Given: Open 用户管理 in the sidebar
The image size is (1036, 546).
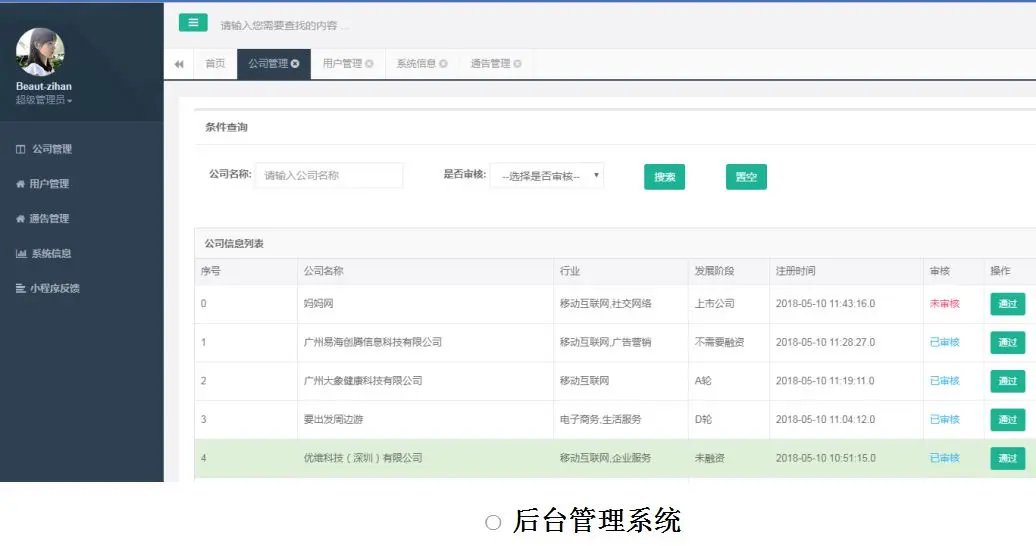Looking at the screenshot, I should [x=42, y=184].
